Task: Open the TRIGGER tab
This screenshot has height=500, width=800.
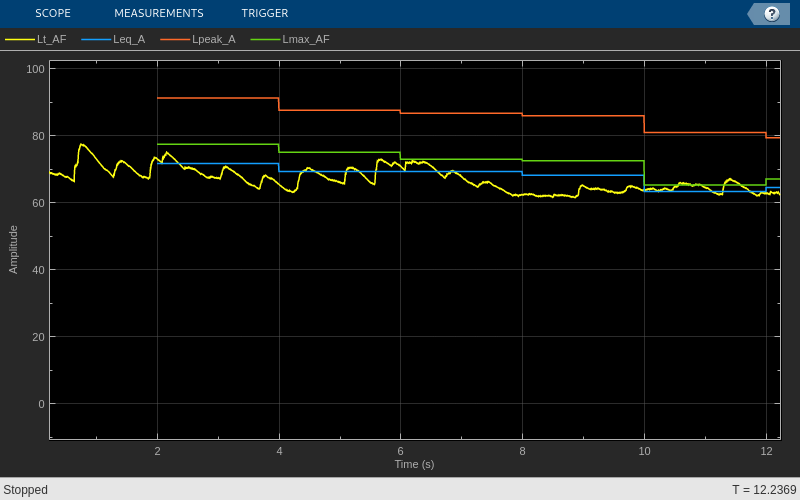Action: coord(265,13)
